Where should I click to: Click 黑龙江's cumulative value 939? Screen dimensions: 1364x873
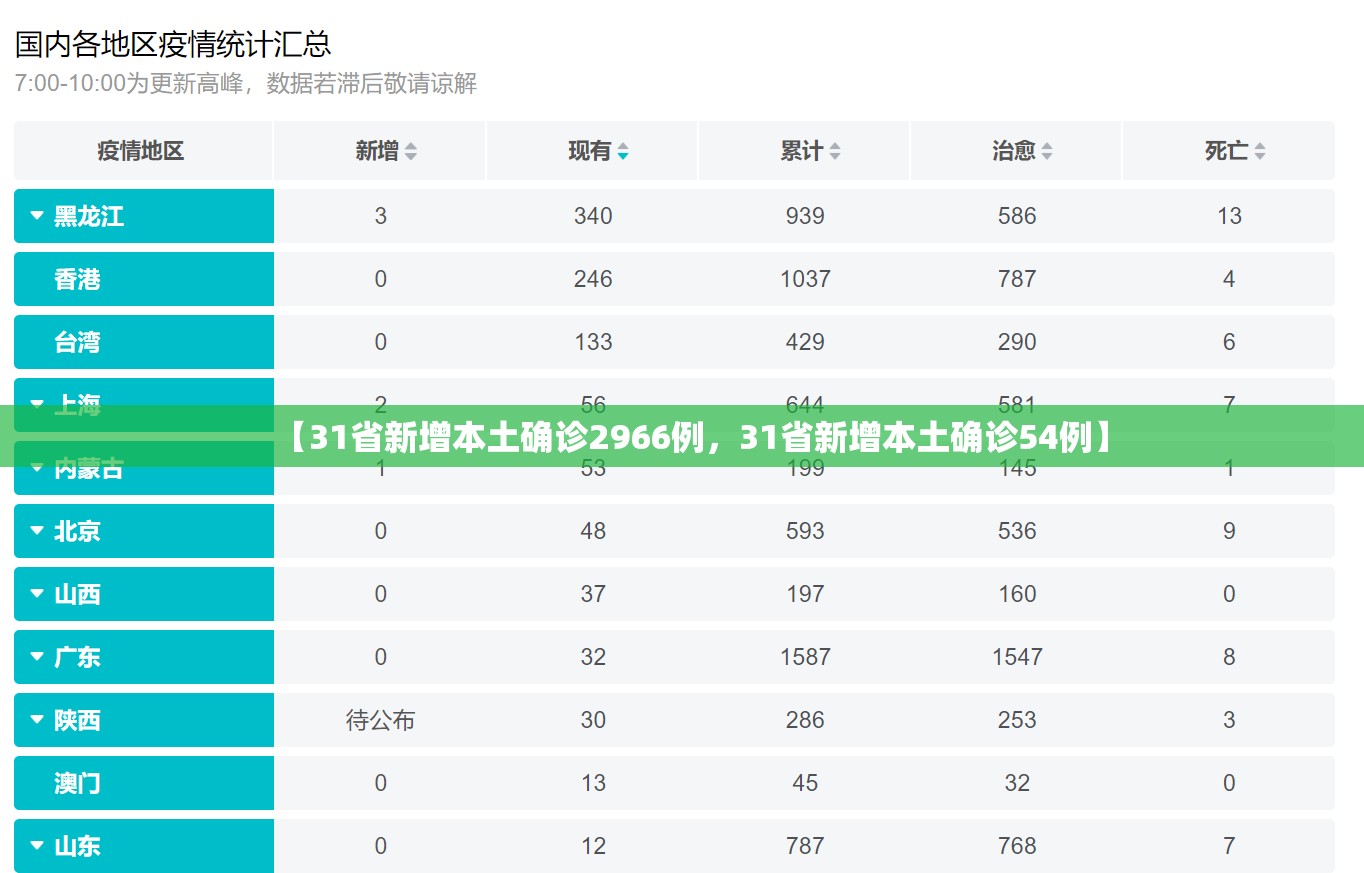[x=805, y=216]
